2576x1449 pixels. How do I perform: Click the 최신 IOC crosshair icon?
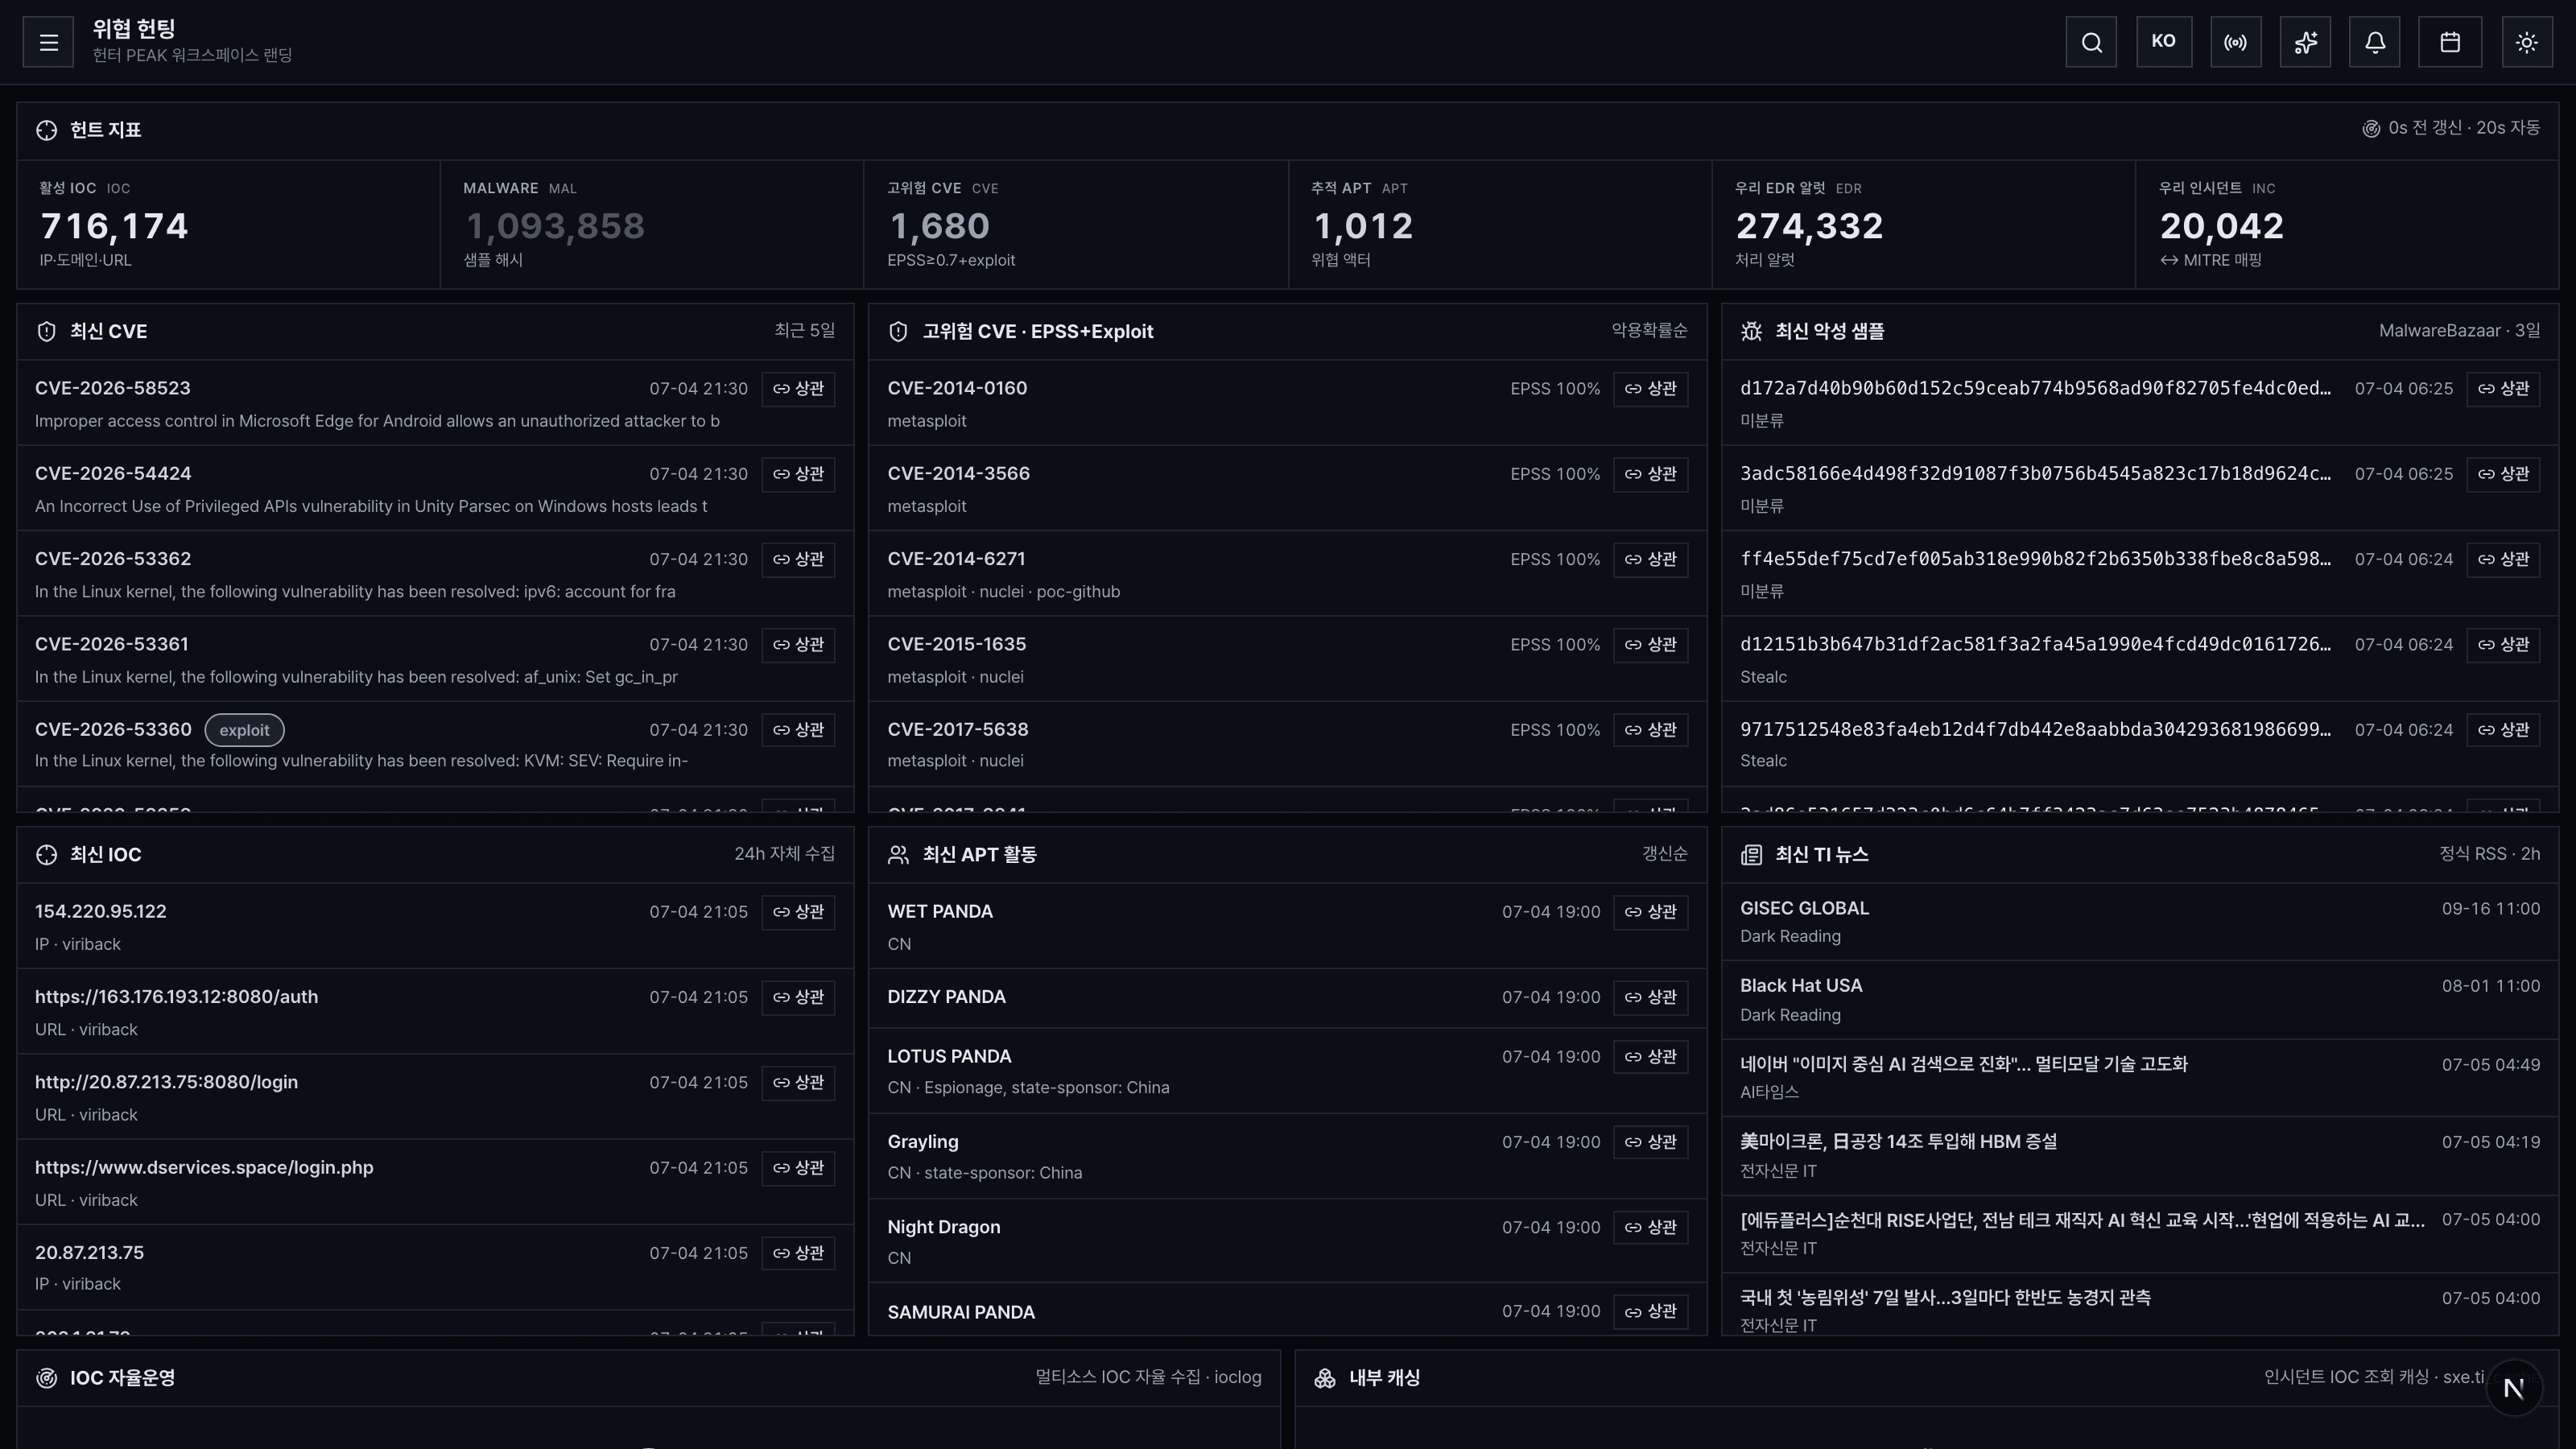click(x=46, y=855)
